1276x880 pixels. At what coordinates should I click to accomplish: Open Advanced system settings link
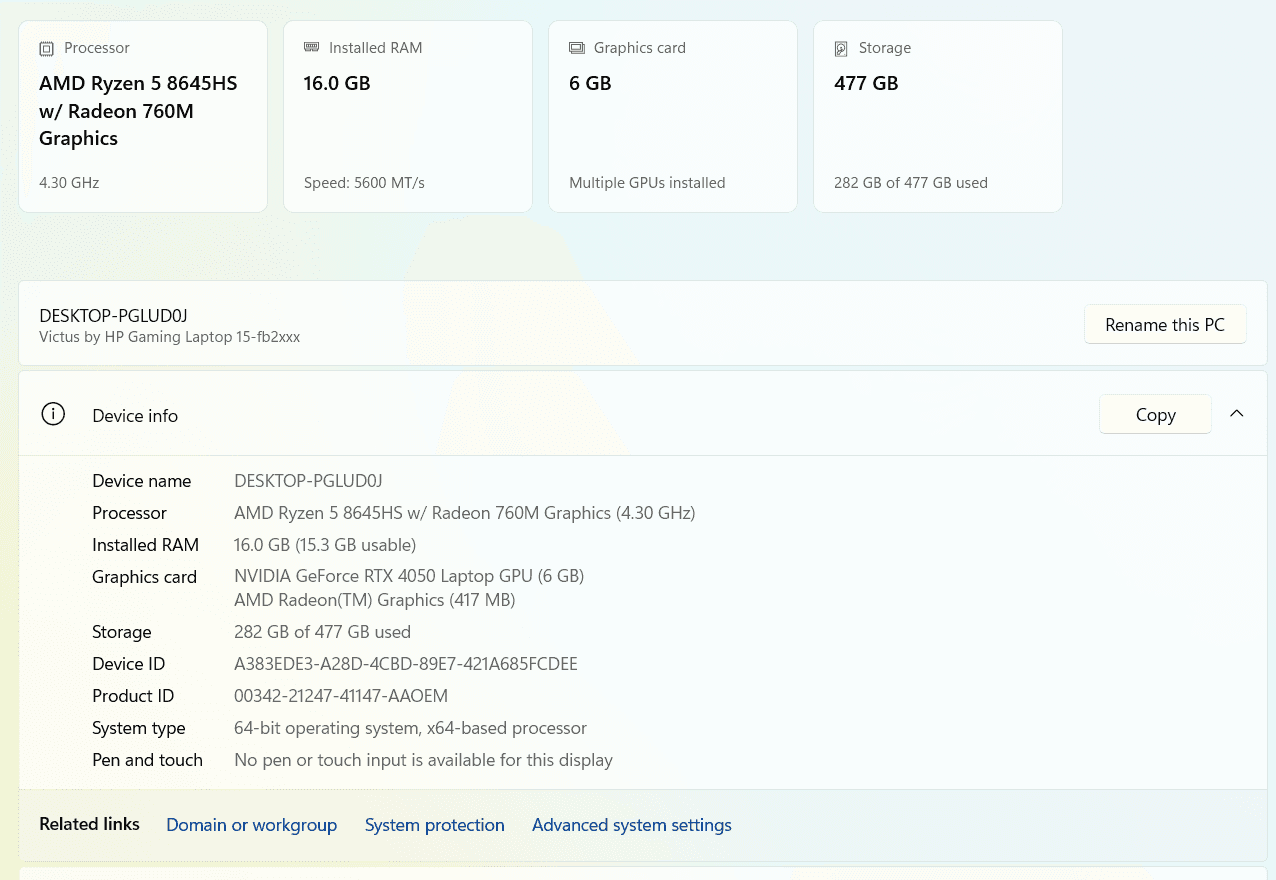632,825
